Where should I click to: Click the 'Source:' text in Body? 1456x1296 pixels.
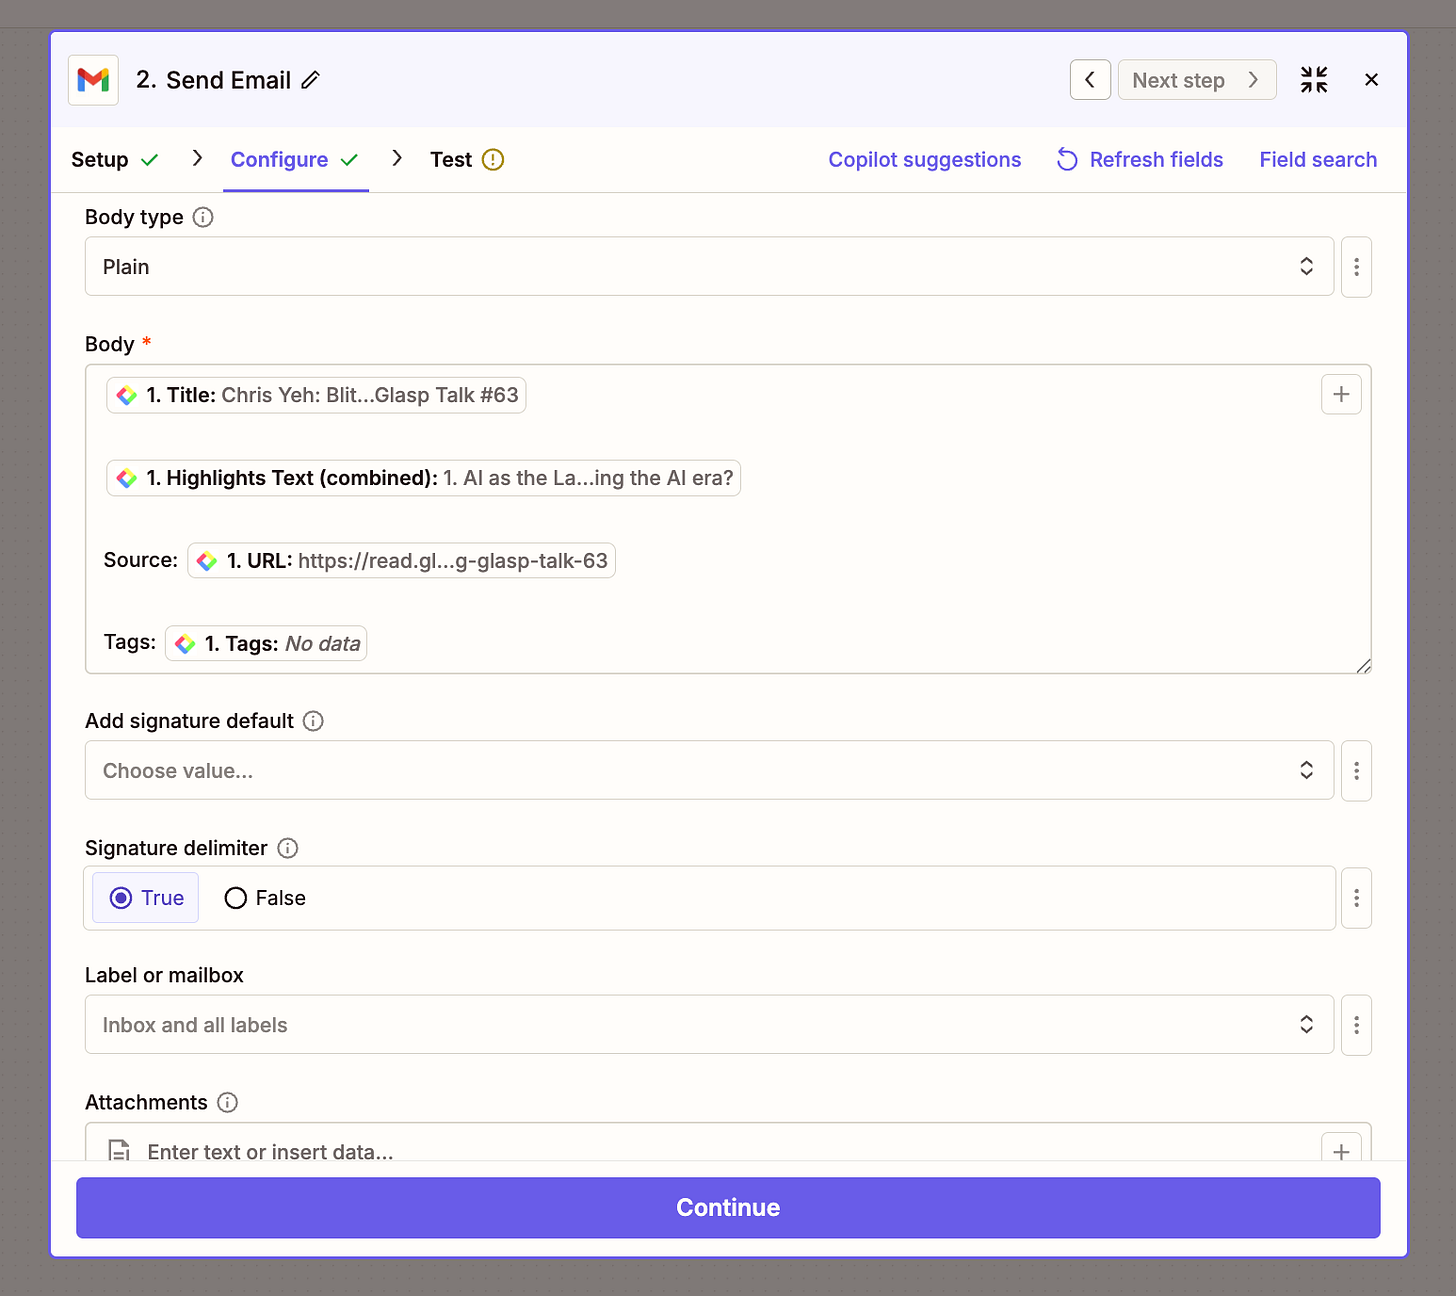coord(141,560)
